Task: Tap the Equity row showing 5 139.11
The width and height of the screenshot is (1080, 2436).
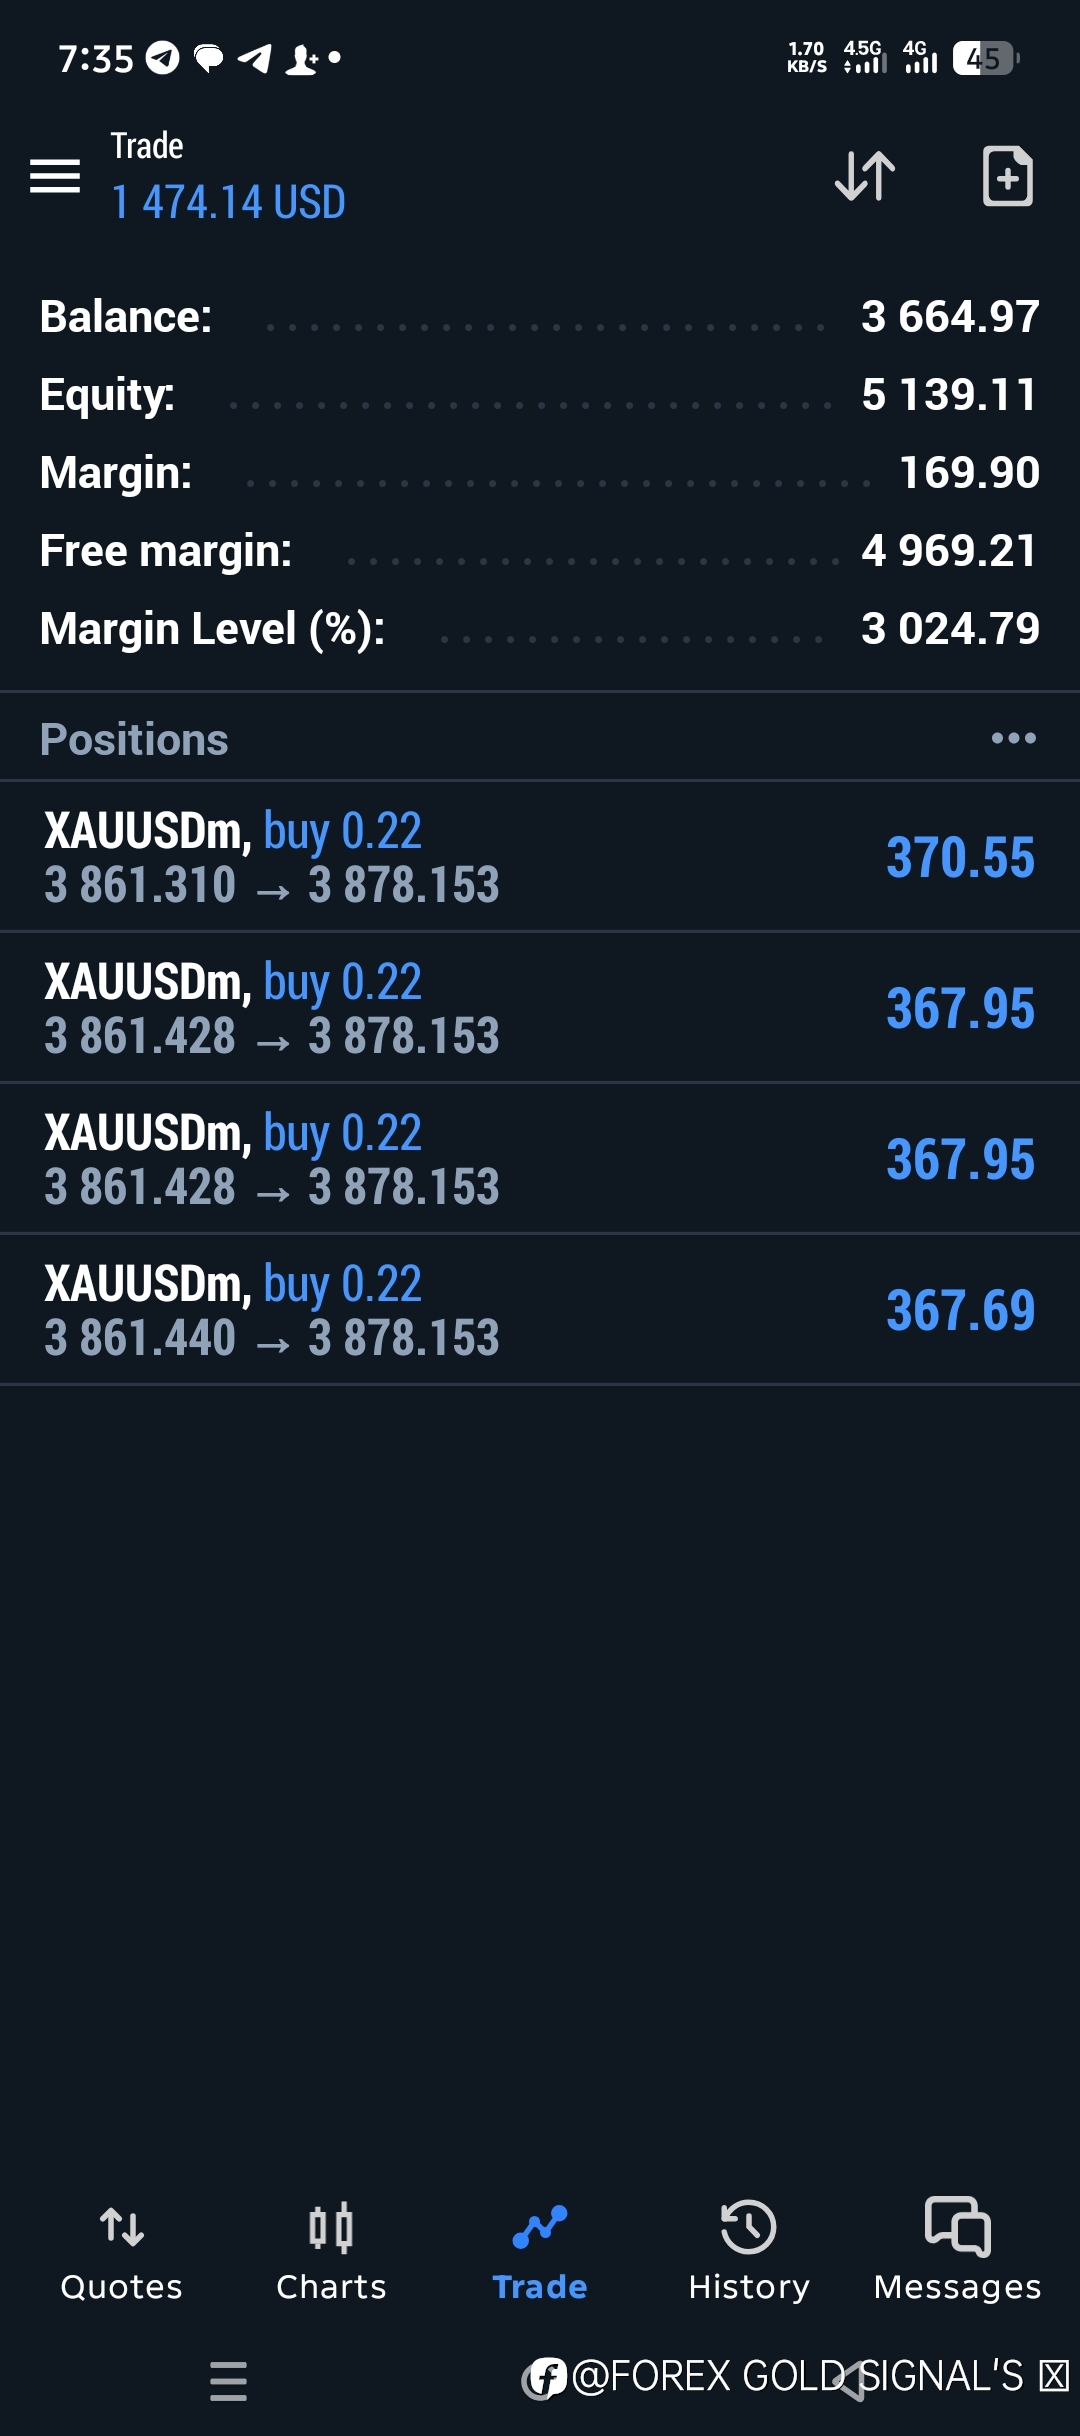Action: coord(540,395)
